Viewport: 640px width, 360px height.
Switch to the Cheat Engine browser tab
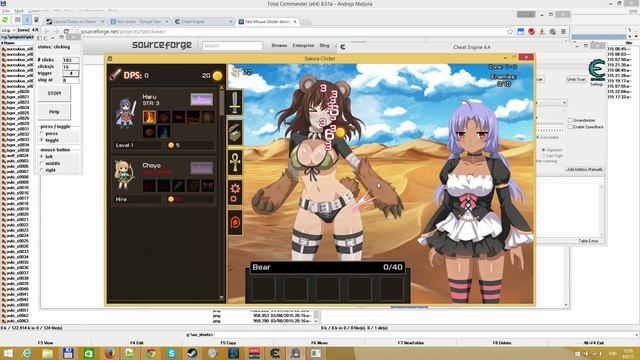[x=203, y=21]
